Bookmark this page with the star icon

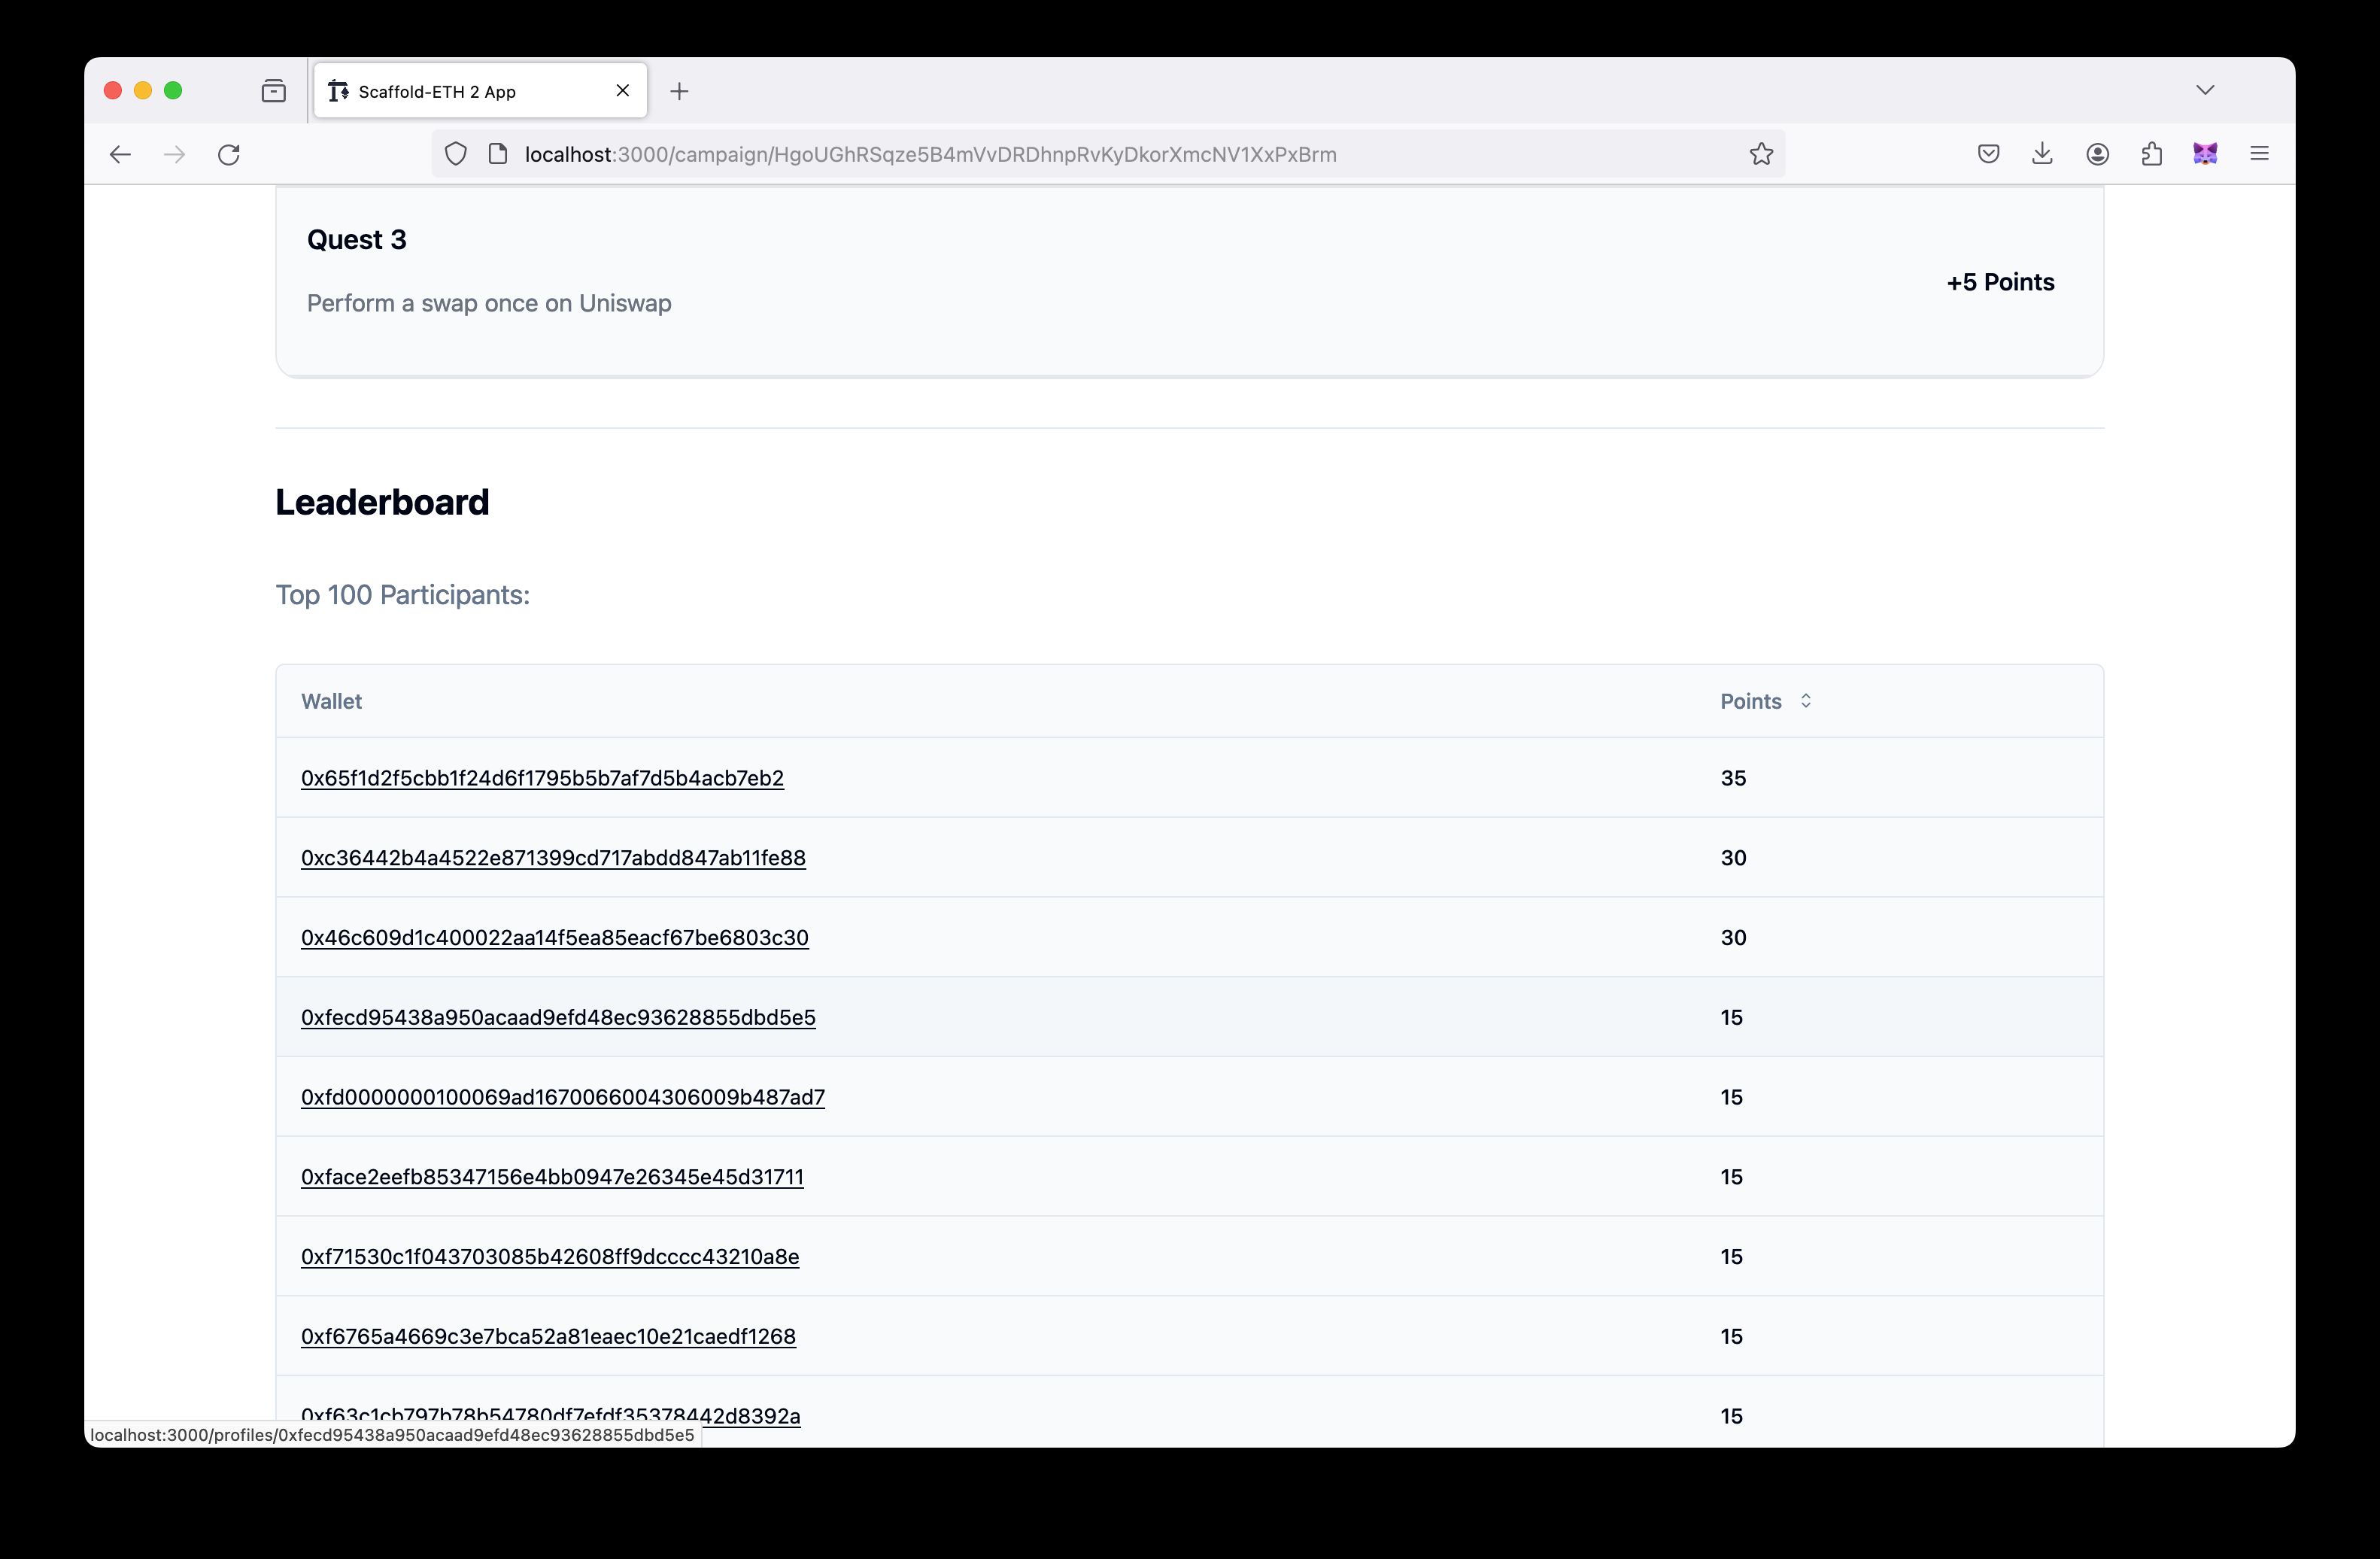[1761, 154]
